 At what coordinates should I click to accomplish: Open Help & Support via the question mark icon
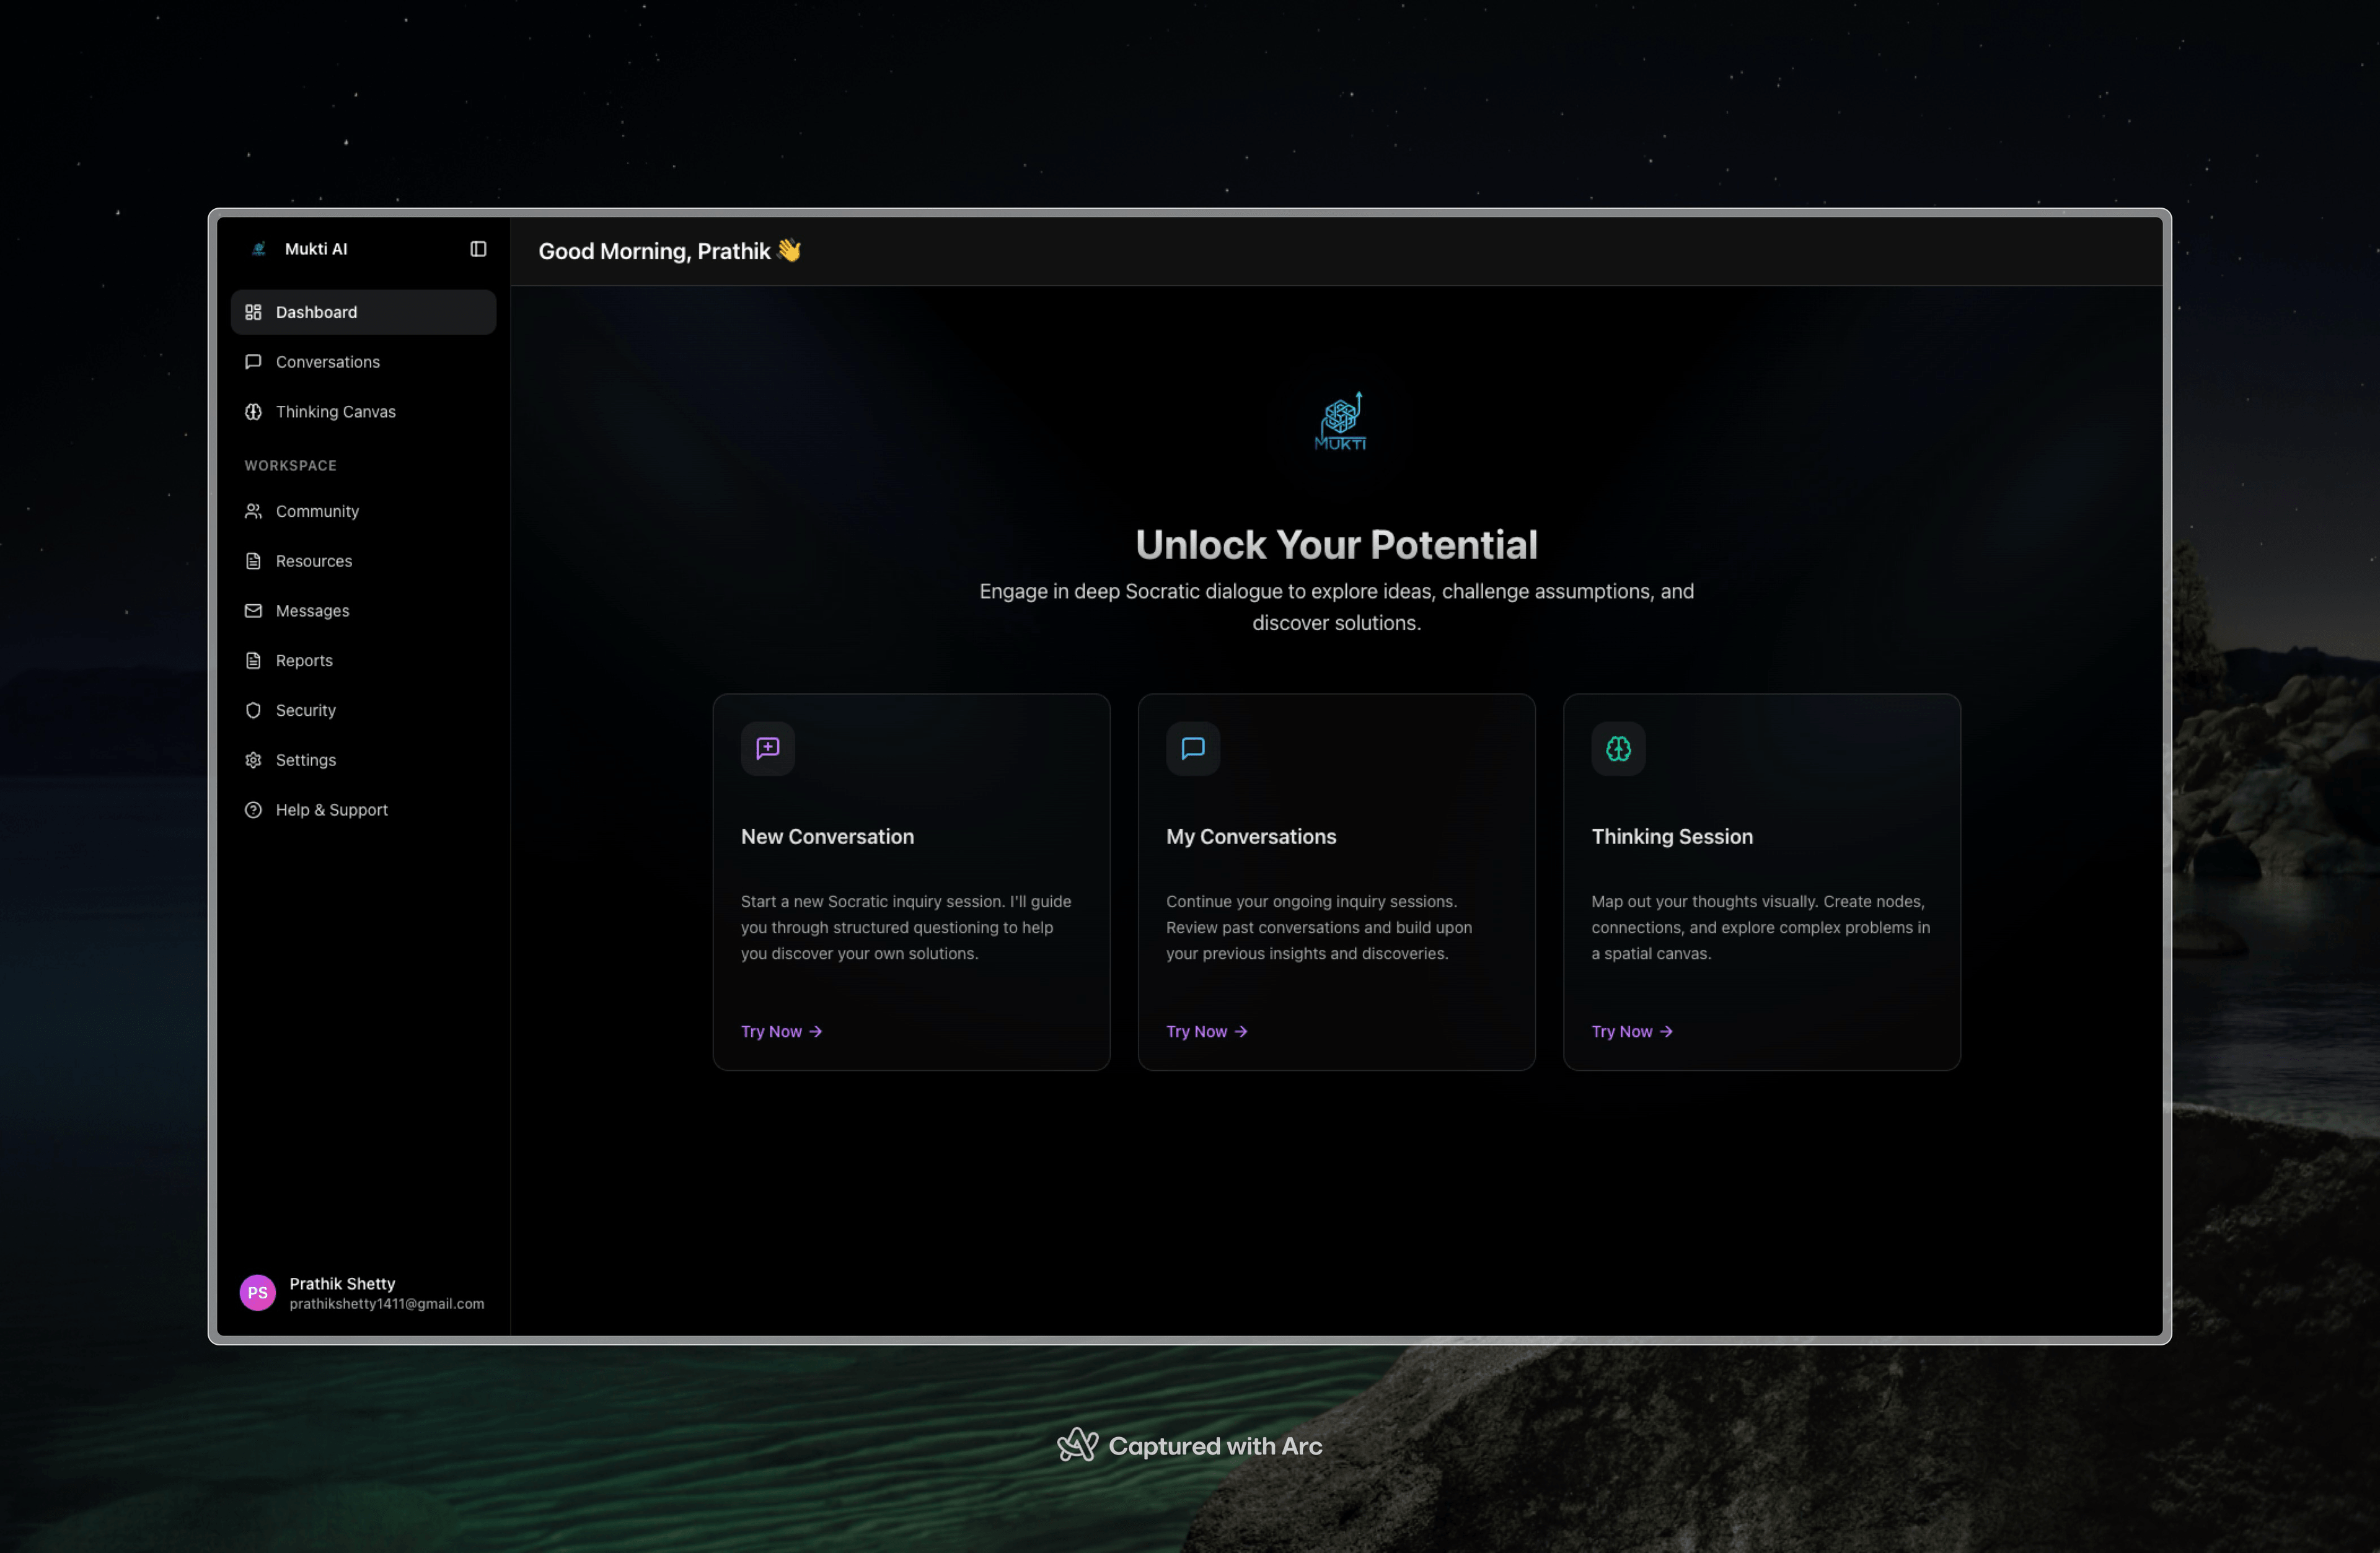pos(253,810)
